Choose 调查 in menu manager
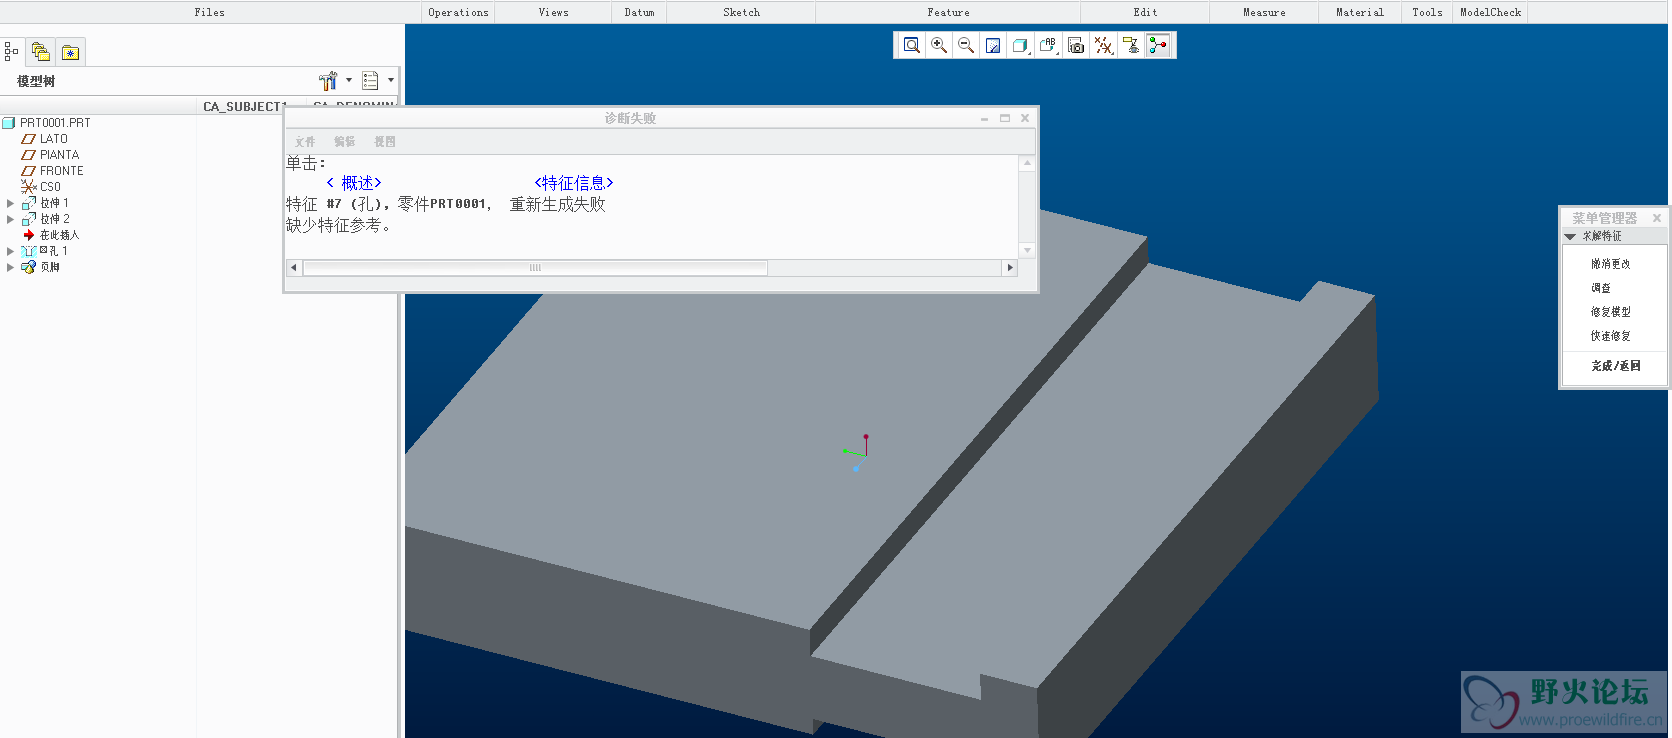This screenshot has height=738, width=1672. point(1601,288)
